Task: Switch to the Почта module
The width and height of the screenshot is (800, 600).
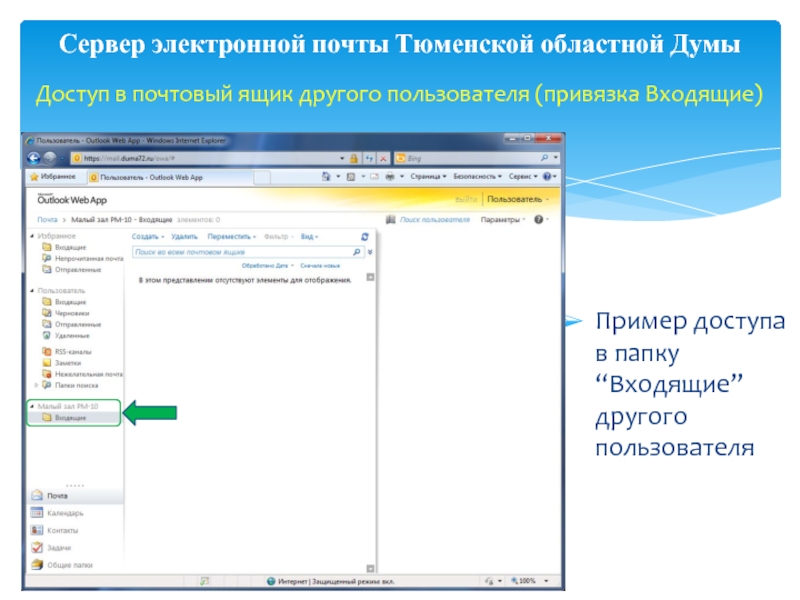Action: point(75,496)
